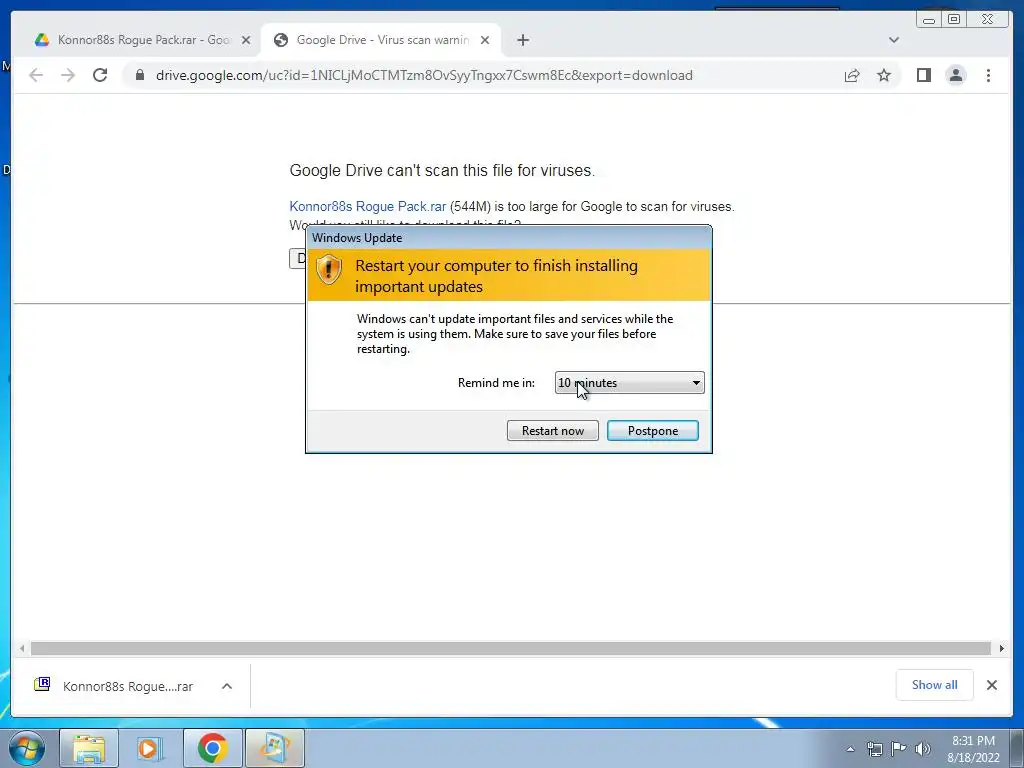1024x768 pixels.
Task: Click the Chrome taskbar icon
Action: (x=212, y=748)
